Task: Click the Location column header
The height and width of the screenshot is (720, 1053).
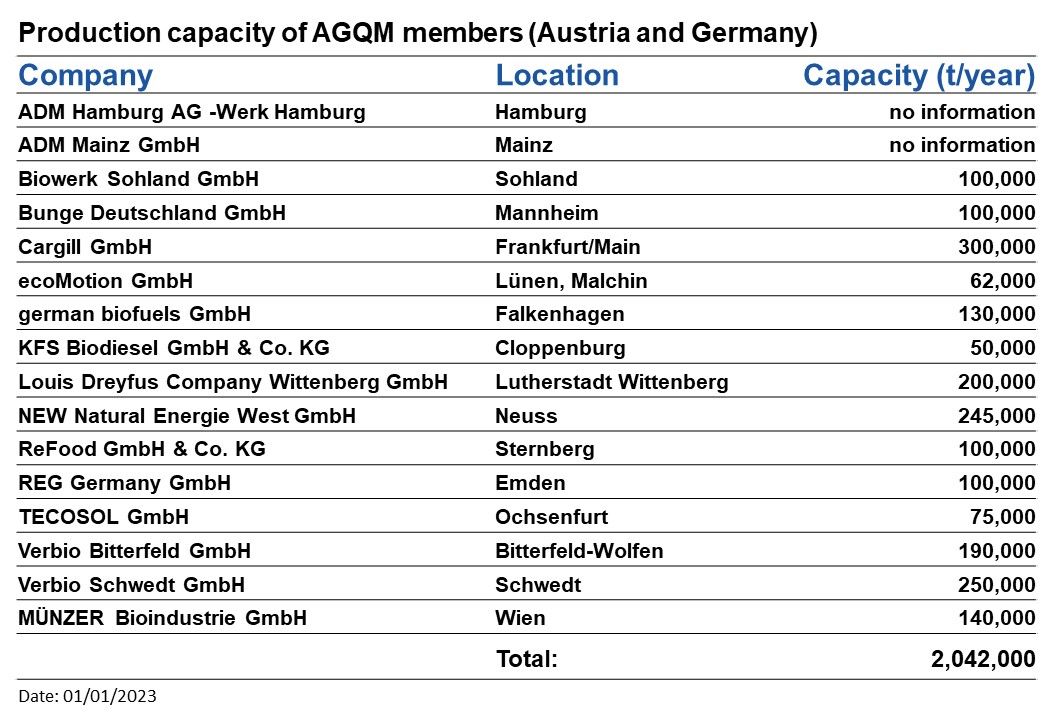Action: pyautogui.click(x=557, y=75)
